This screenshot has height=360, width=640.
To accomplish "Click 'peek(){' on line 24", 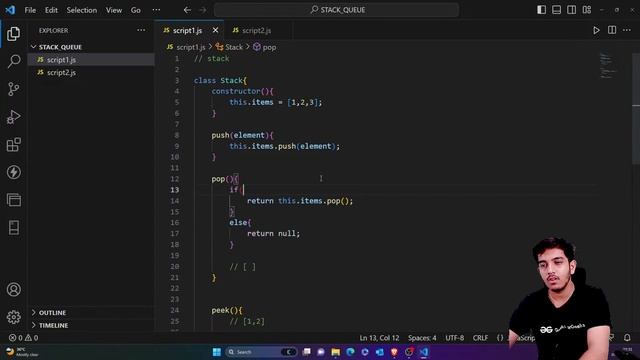I will click(x=227, y=311).
